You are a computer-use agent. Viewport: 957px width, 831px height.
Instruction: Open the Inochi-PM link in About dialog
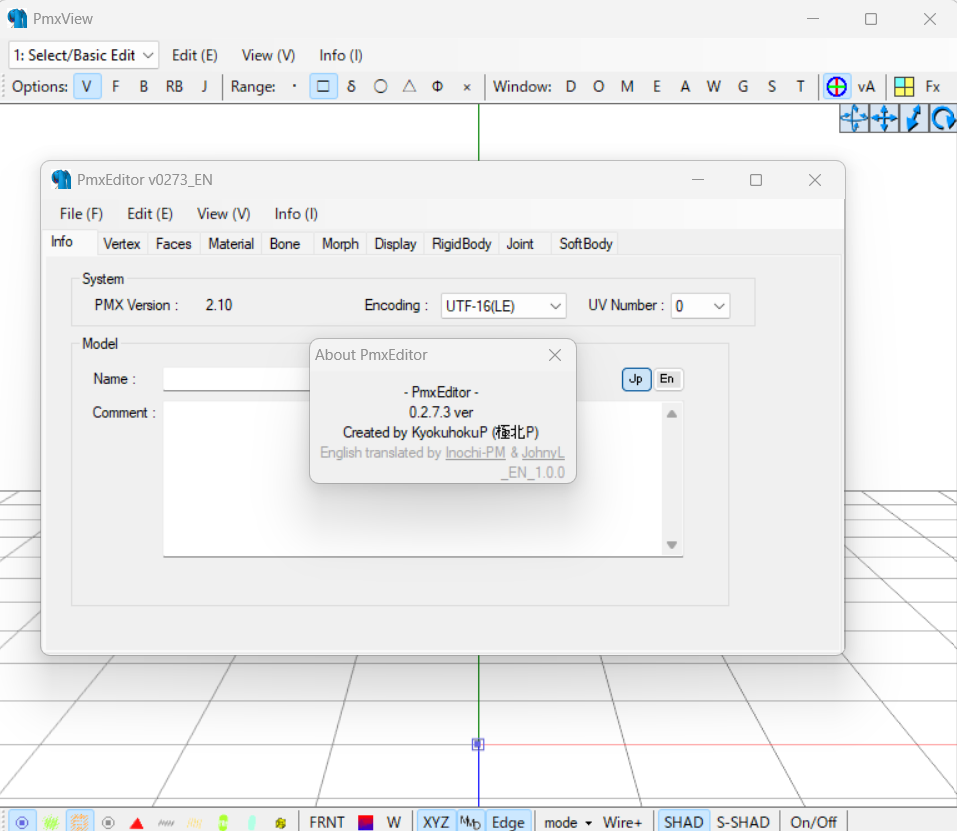click(475, 453)
